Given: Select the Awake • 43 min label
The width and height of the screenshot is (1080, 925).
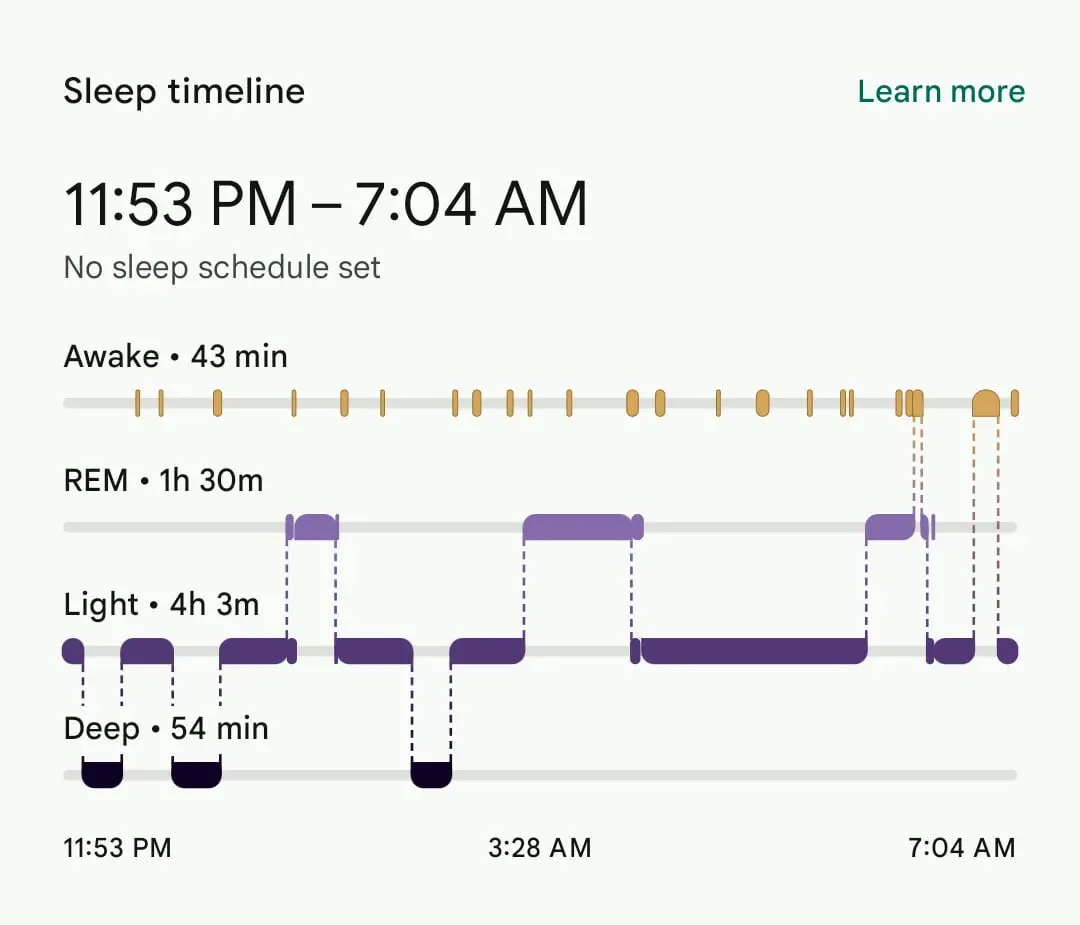Looking at the screenshot, I should (176, 356).
